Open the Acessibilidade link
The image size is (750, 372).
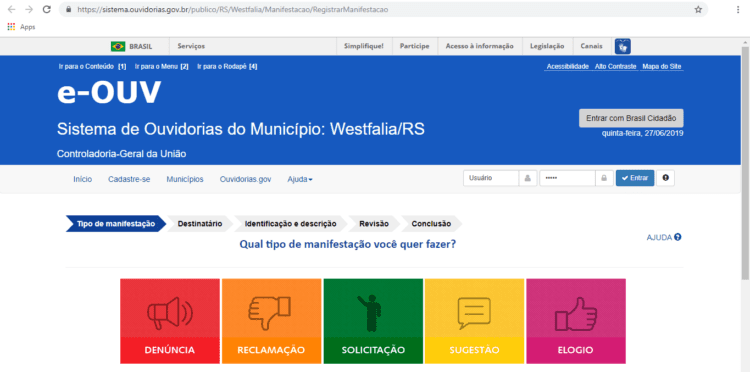pyautogui.click(x=567, y=66)
